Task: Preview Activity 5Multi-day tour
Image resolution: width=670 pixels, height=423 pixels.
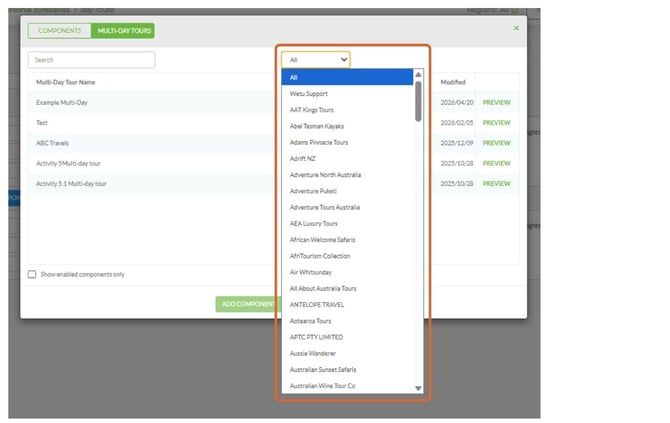Action: pyautogui.click(x=497, y=163)
